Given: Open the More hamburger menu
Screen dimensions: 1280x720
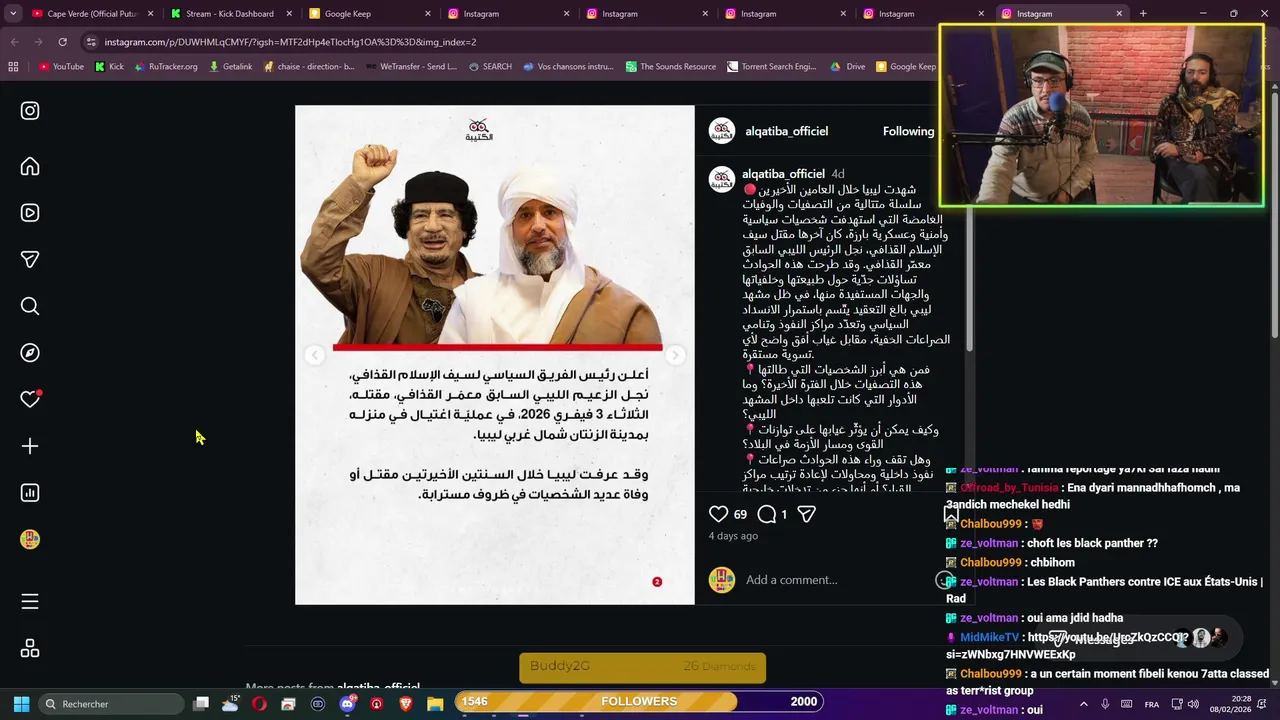Looking at the screenshot, I should point(30,601).
